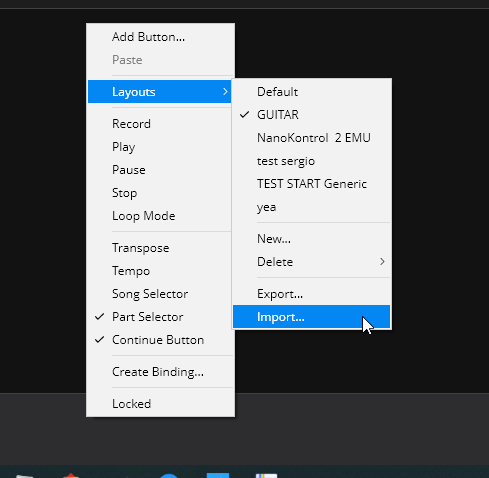Select the yea layout

click(x=311, y=207)
